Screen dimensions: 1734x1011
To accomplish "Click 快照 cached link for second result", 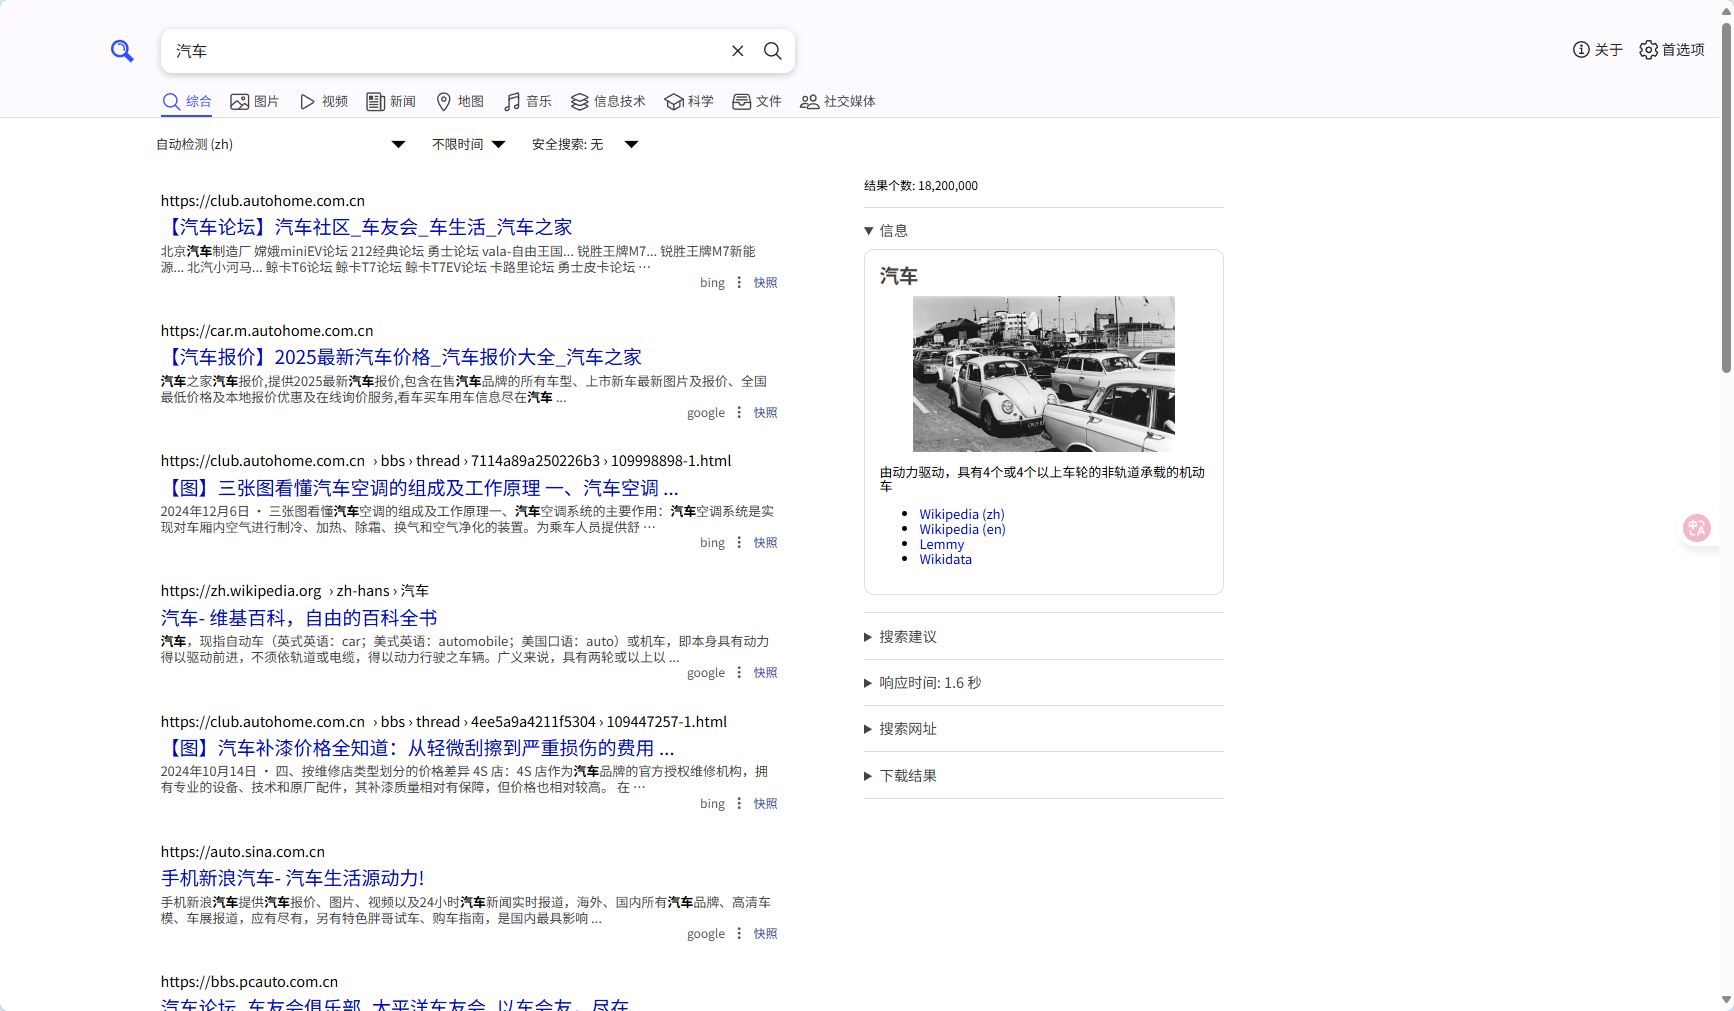I will [765, 413].
